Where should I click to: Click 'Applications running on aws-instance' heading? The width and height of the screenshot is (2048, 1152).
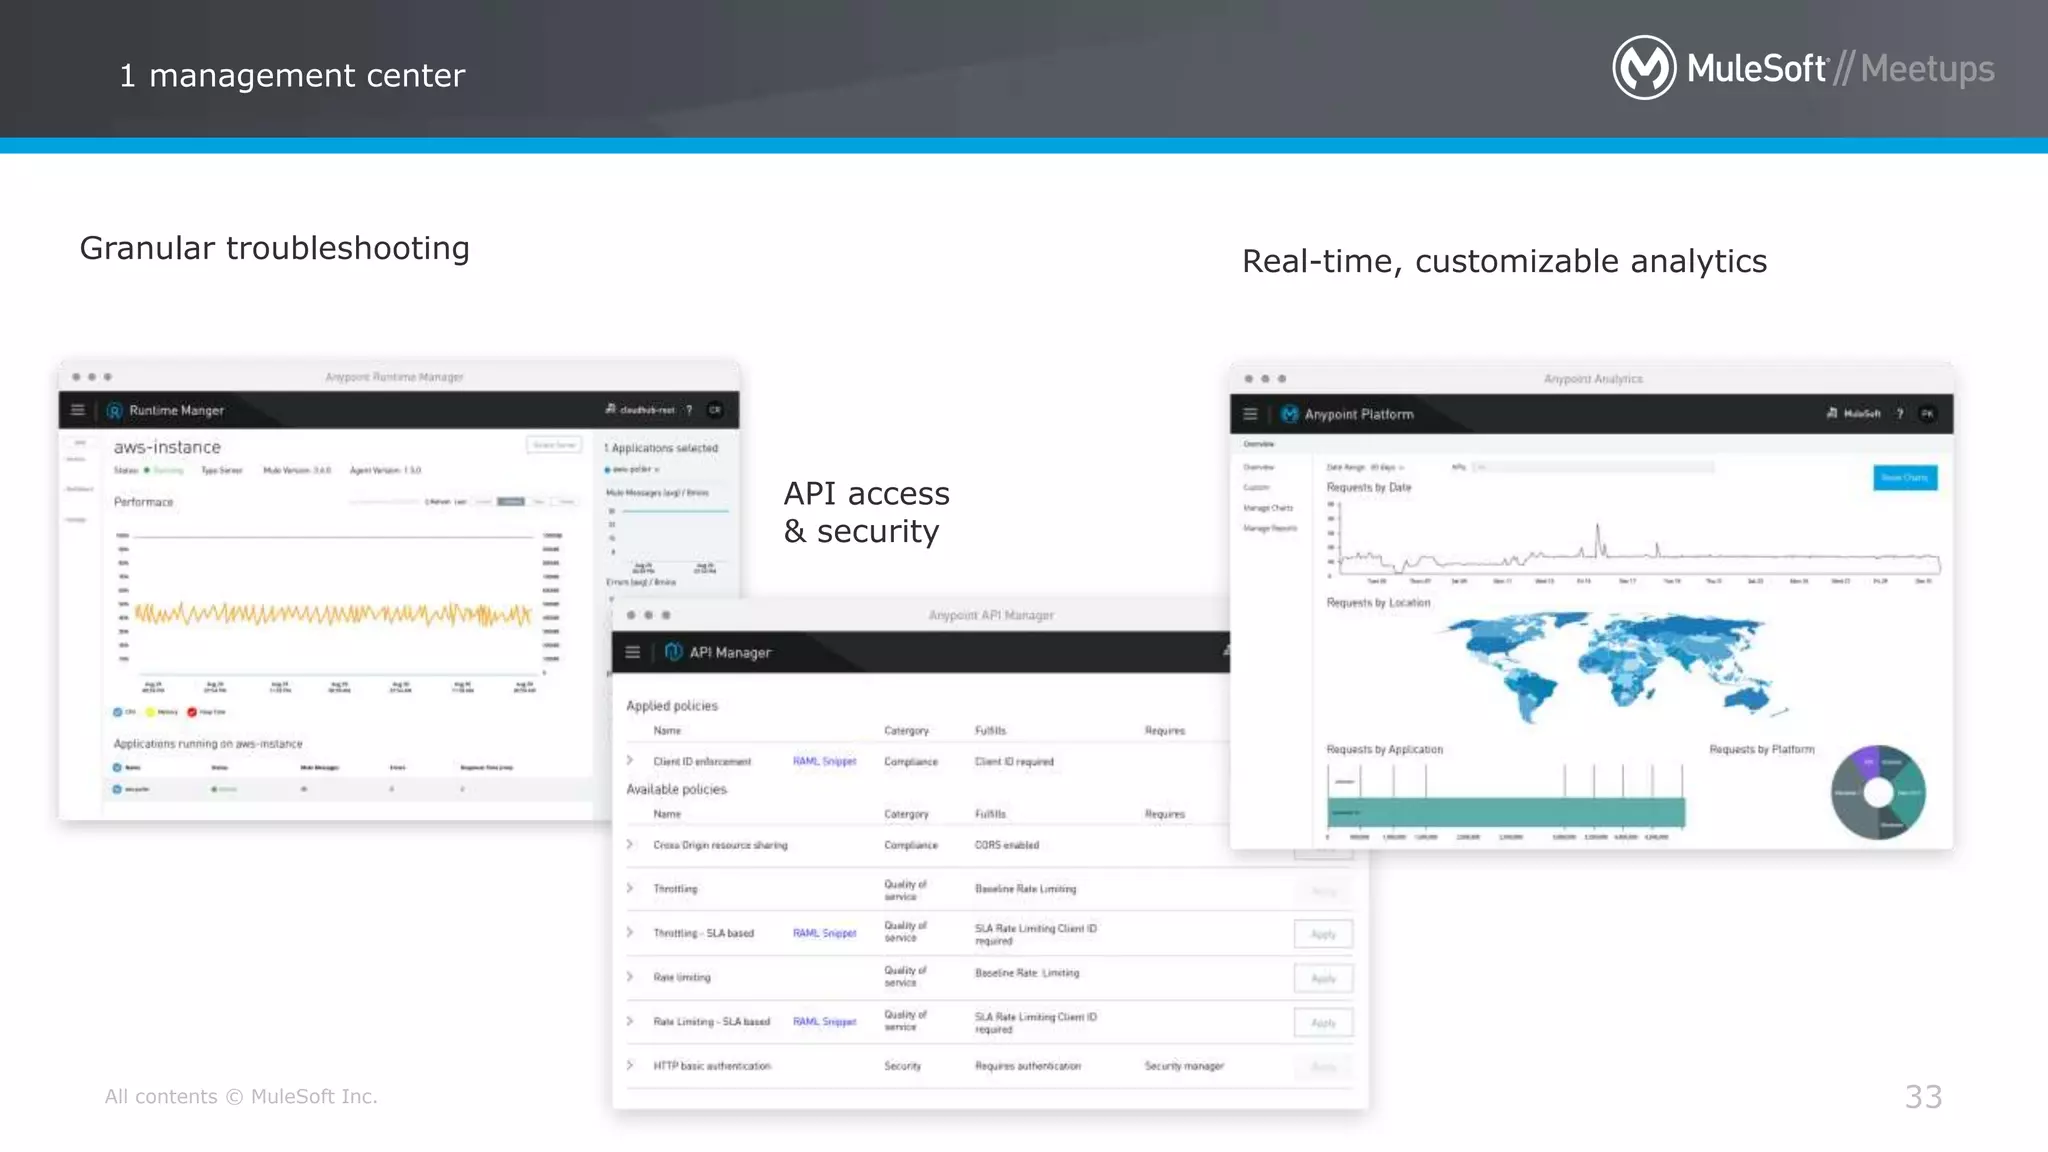pos(208,744)
